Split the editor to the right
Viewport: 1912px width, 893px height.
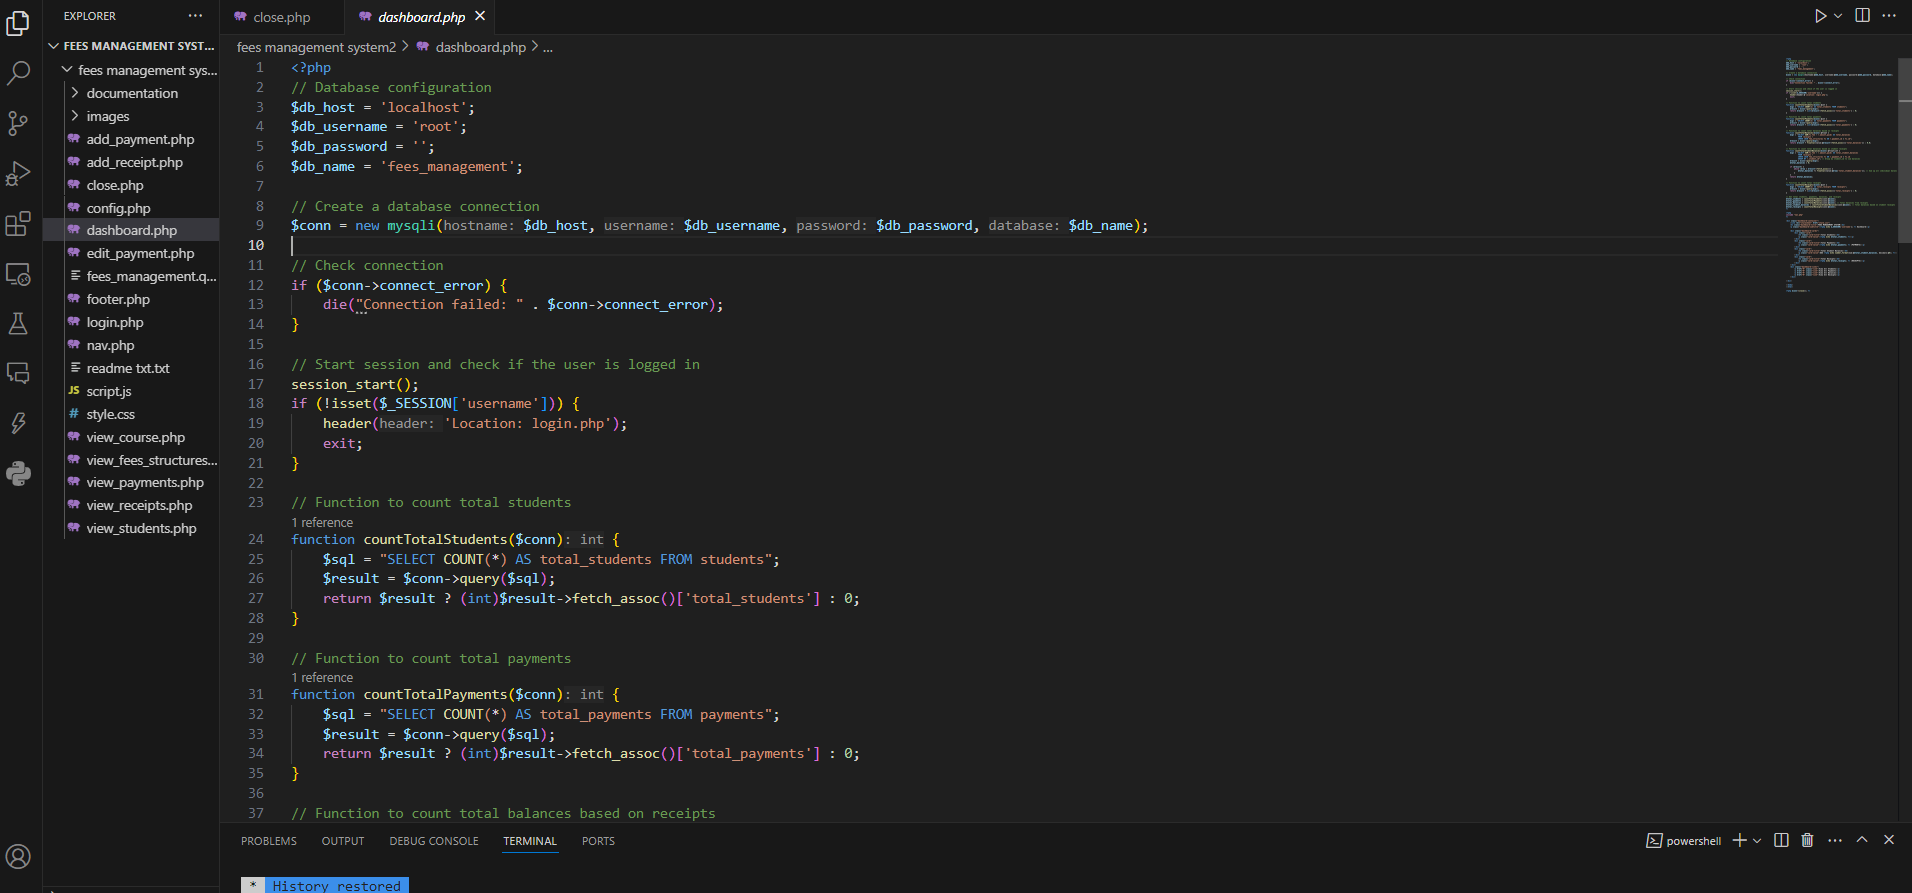(1862, 16)
